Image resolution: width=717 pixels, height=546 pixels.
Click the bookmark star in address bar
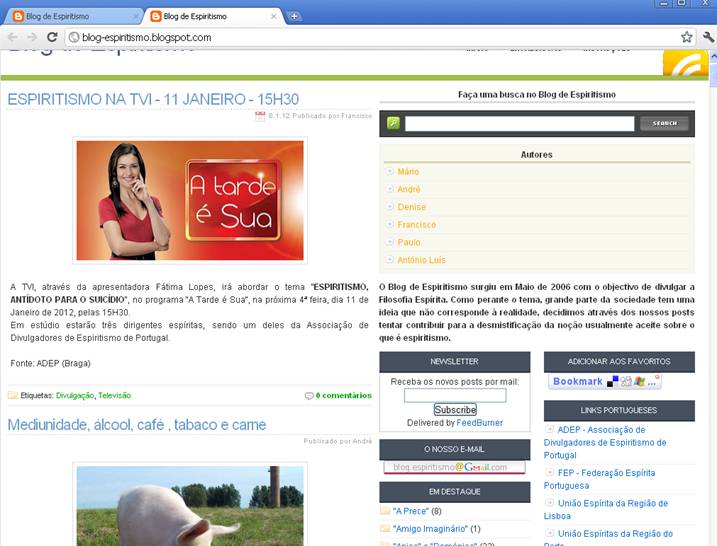click(x=686, y=37)
